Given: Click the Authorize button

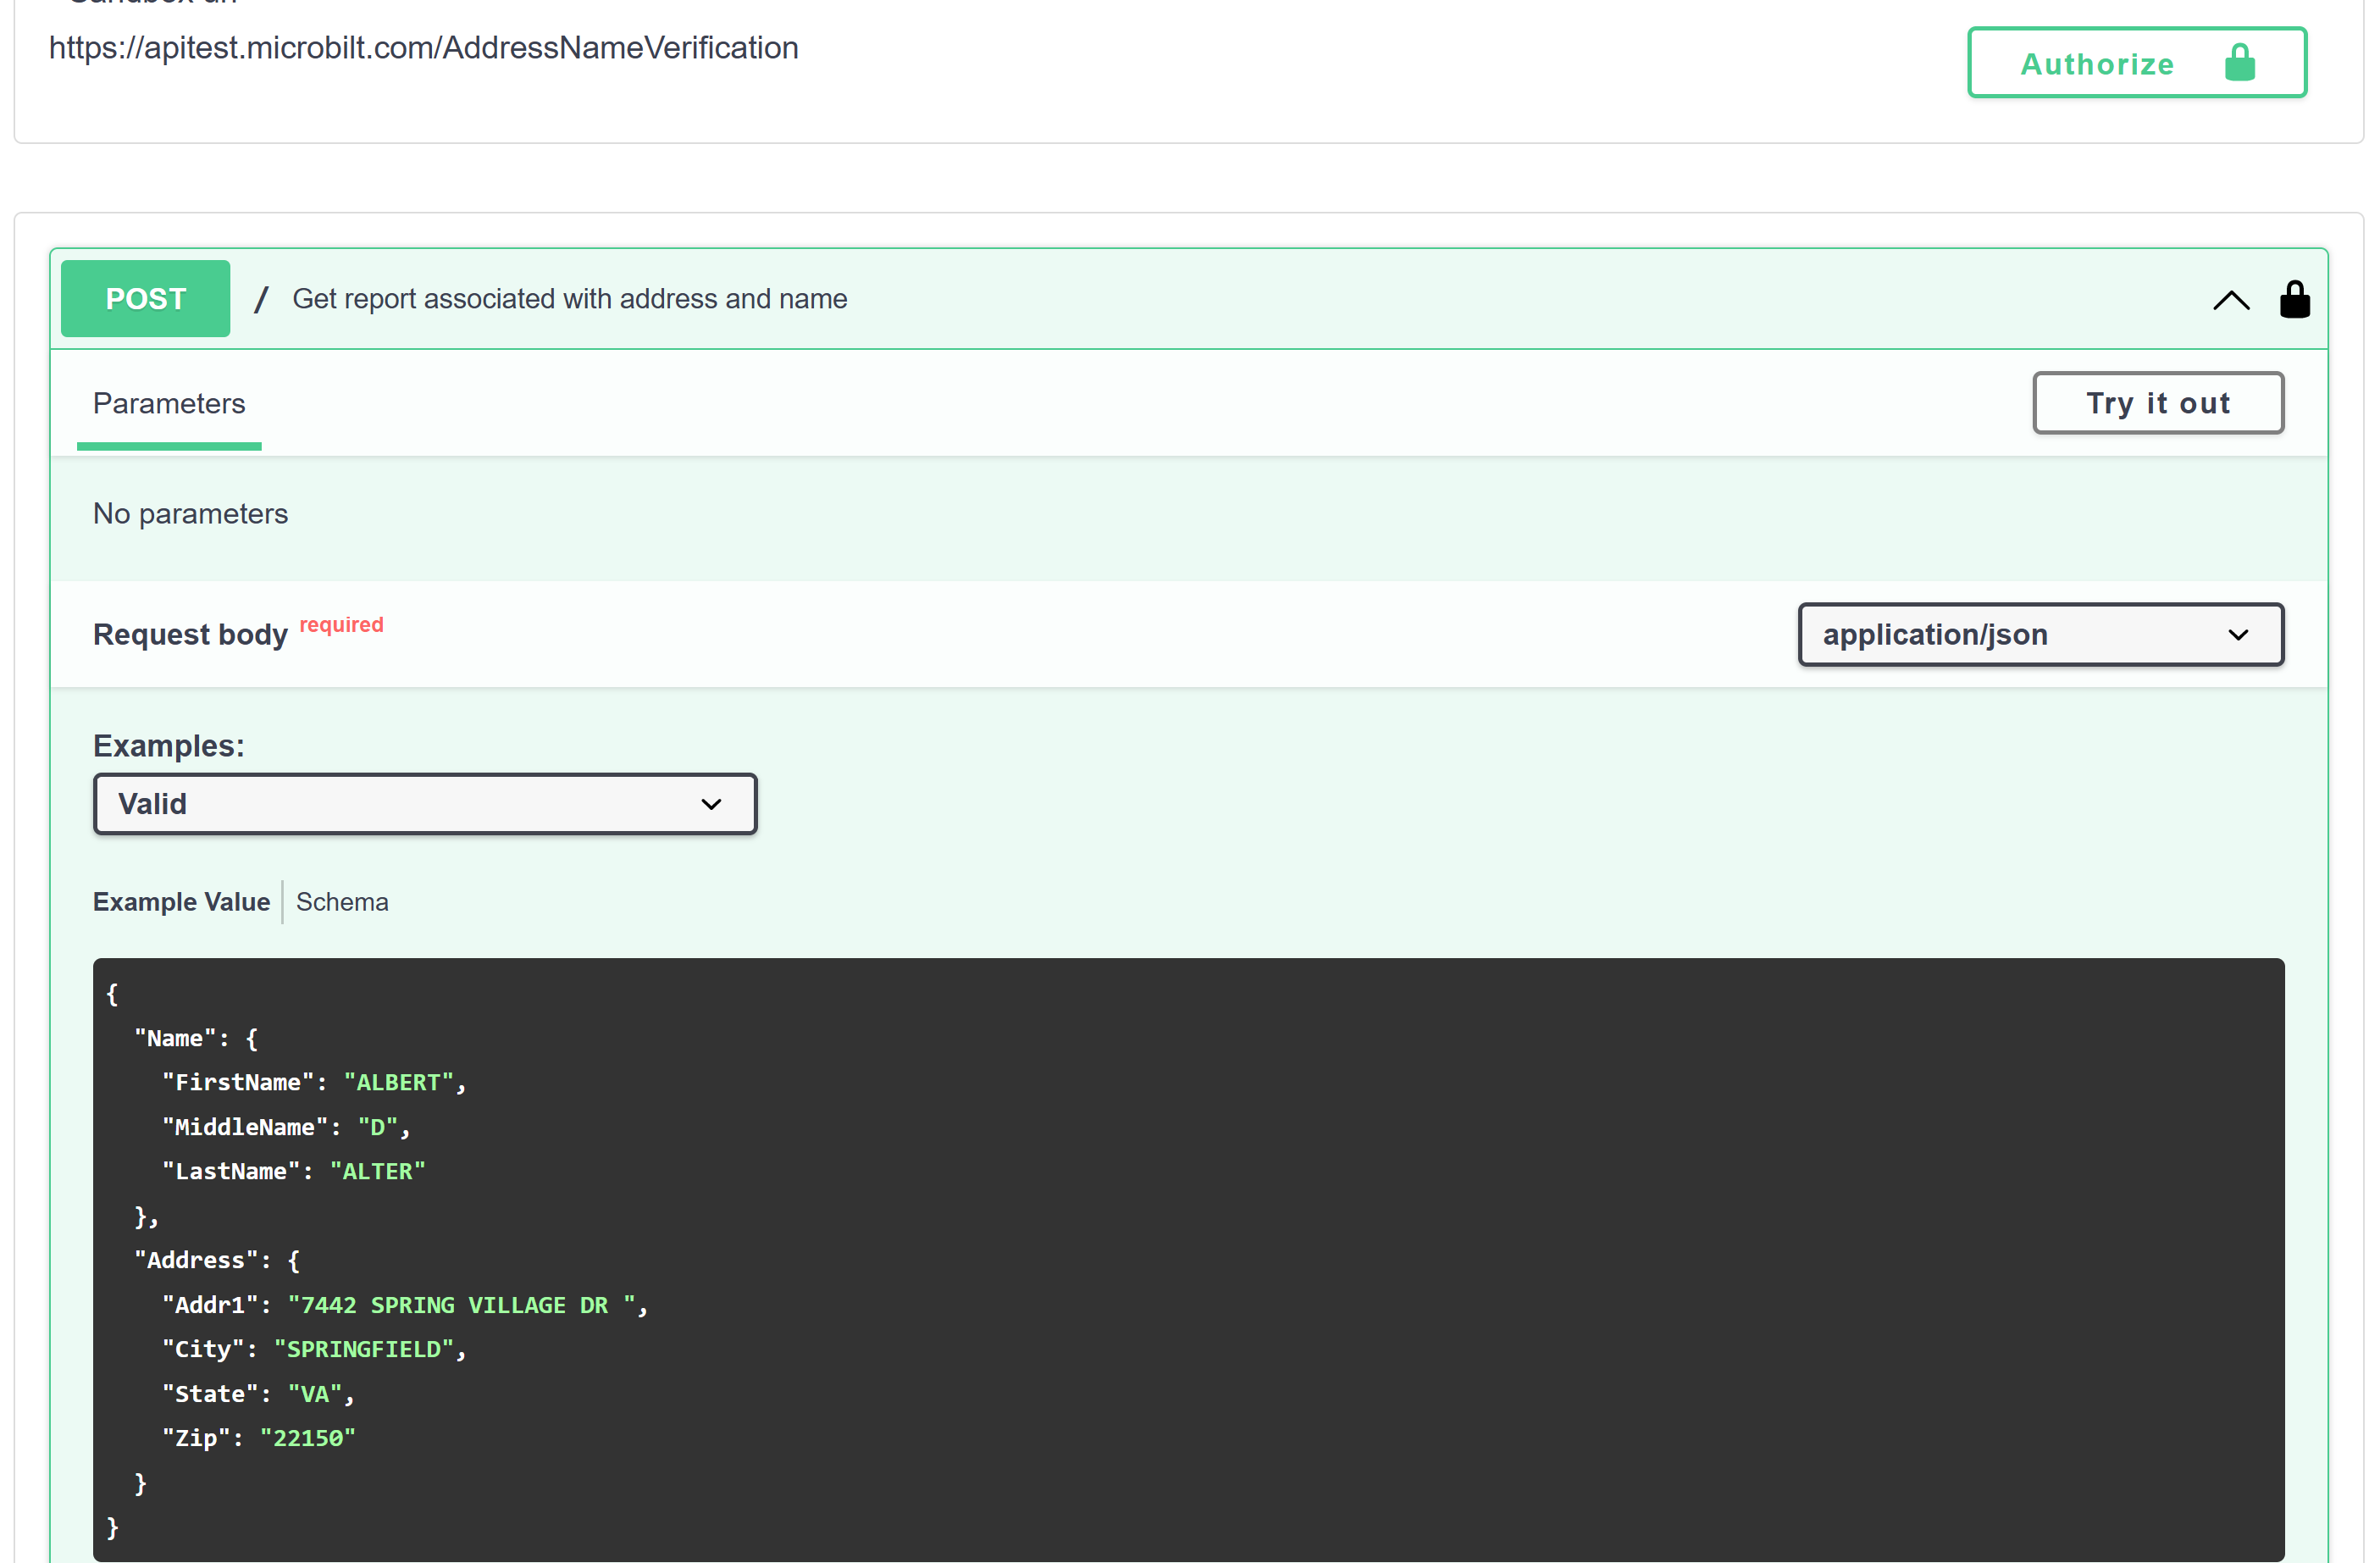Looking at the screenshot, I should coord(2137,63).
